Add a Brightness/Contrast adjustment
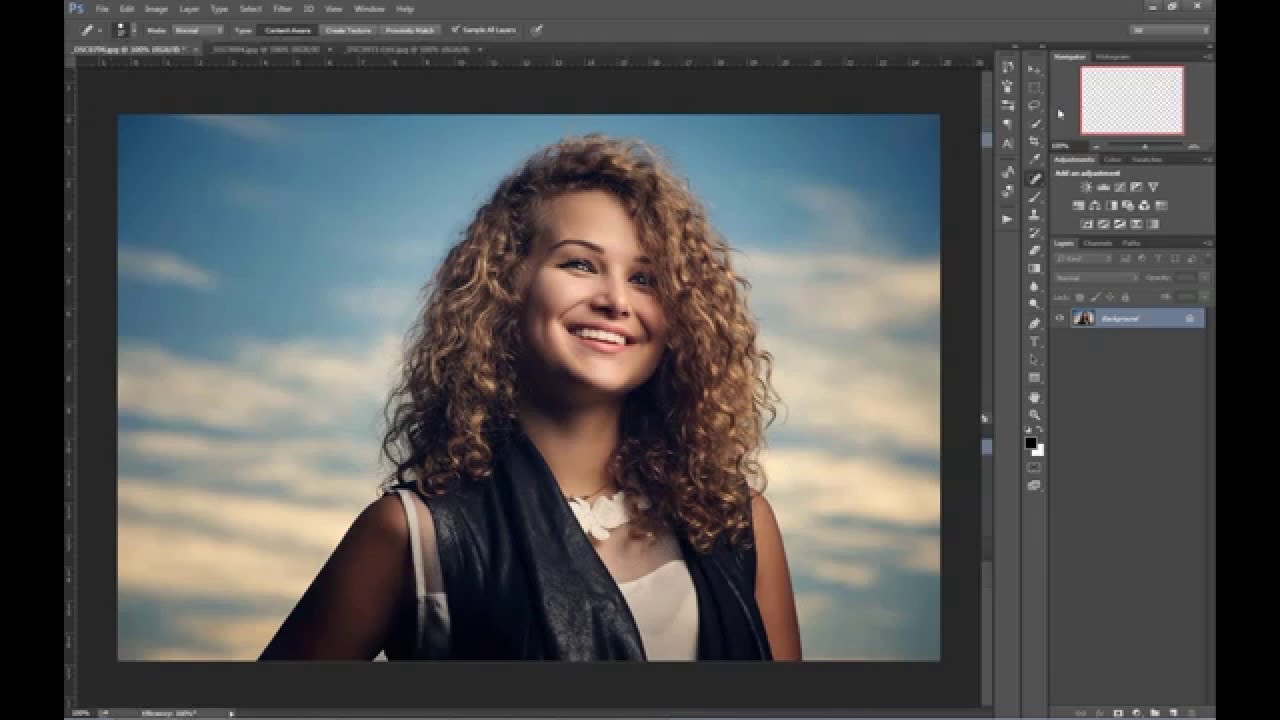The image size is (1280, 720). coord(1086,187)
